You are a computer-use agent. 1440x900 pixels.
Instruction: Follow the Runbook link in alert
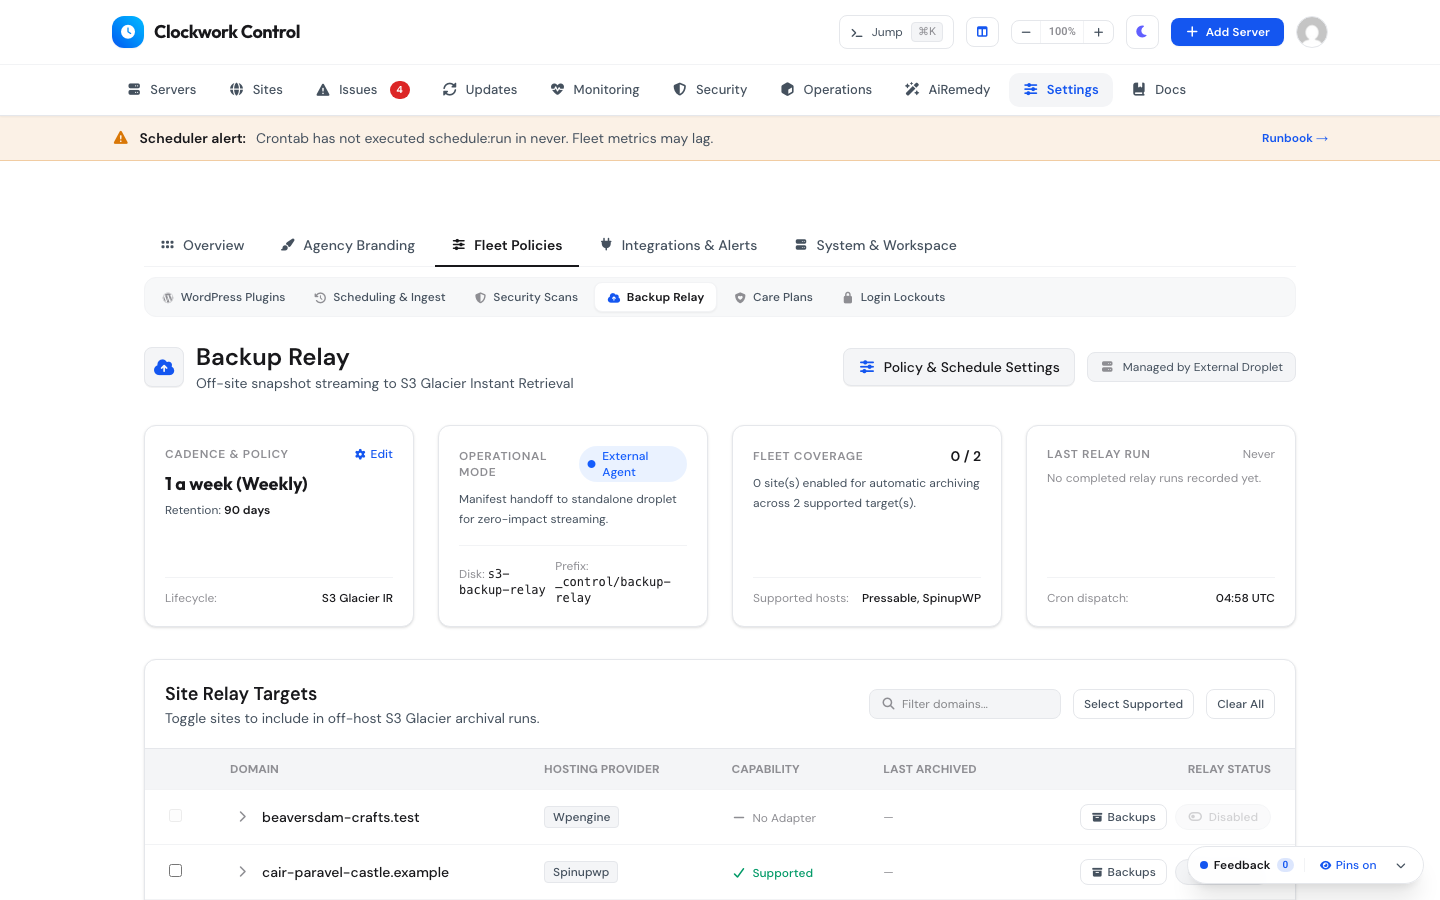(1295, 138)
